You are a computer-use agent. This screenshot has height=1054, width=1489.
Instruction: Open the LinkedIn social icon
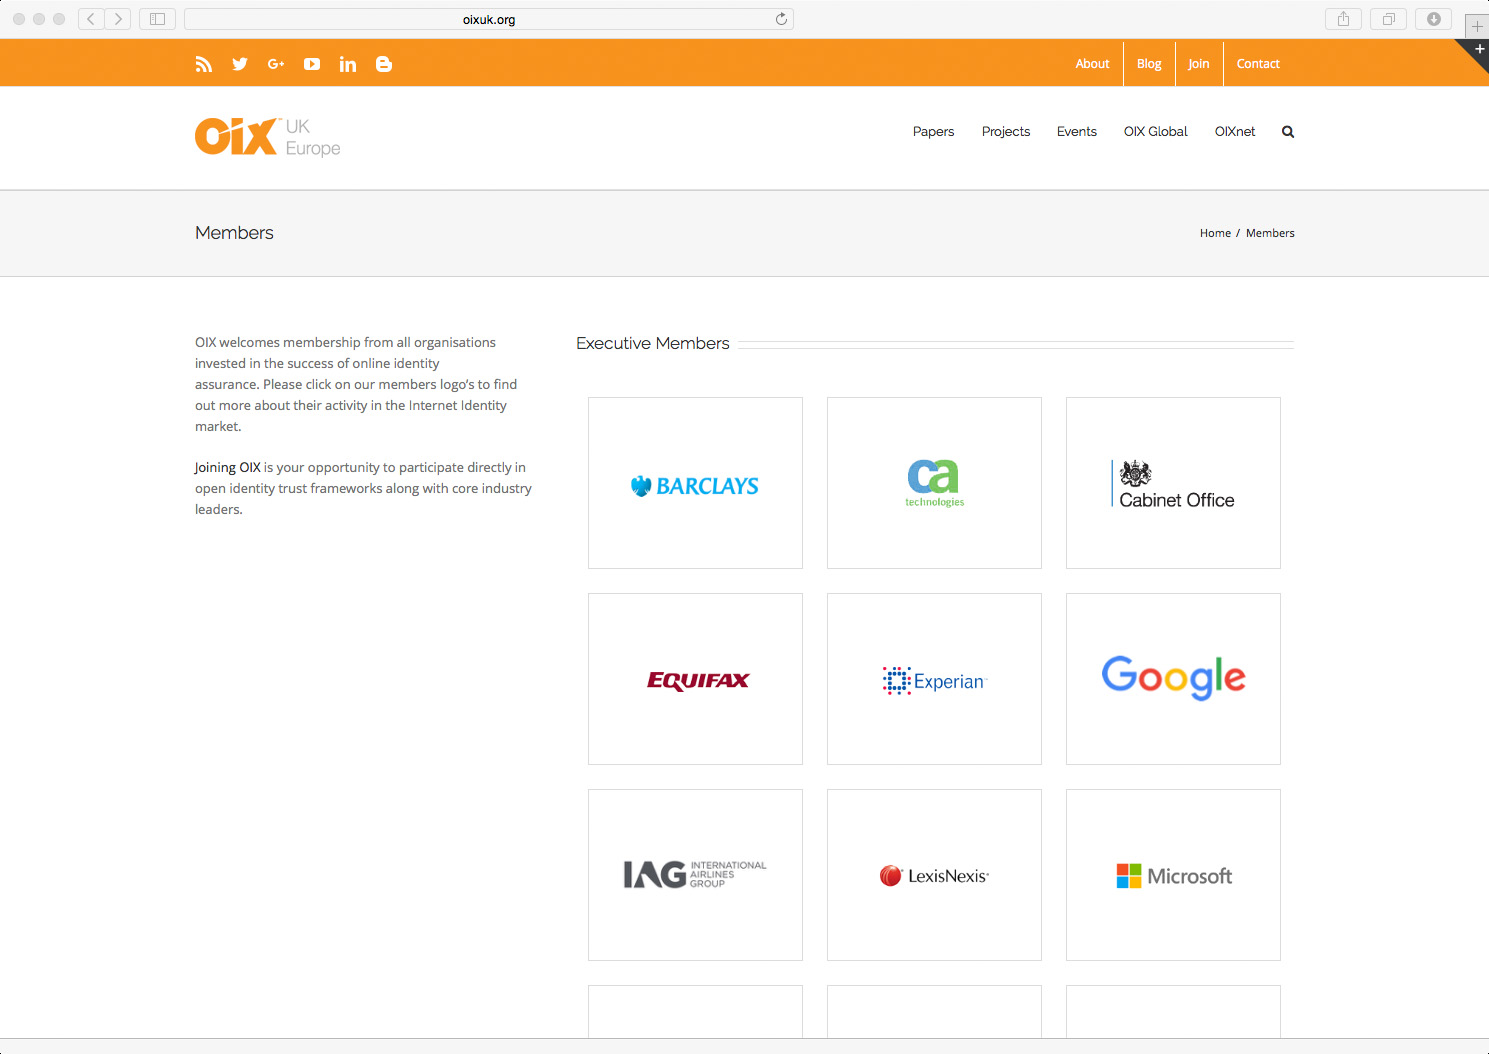(x=348, y=64)
